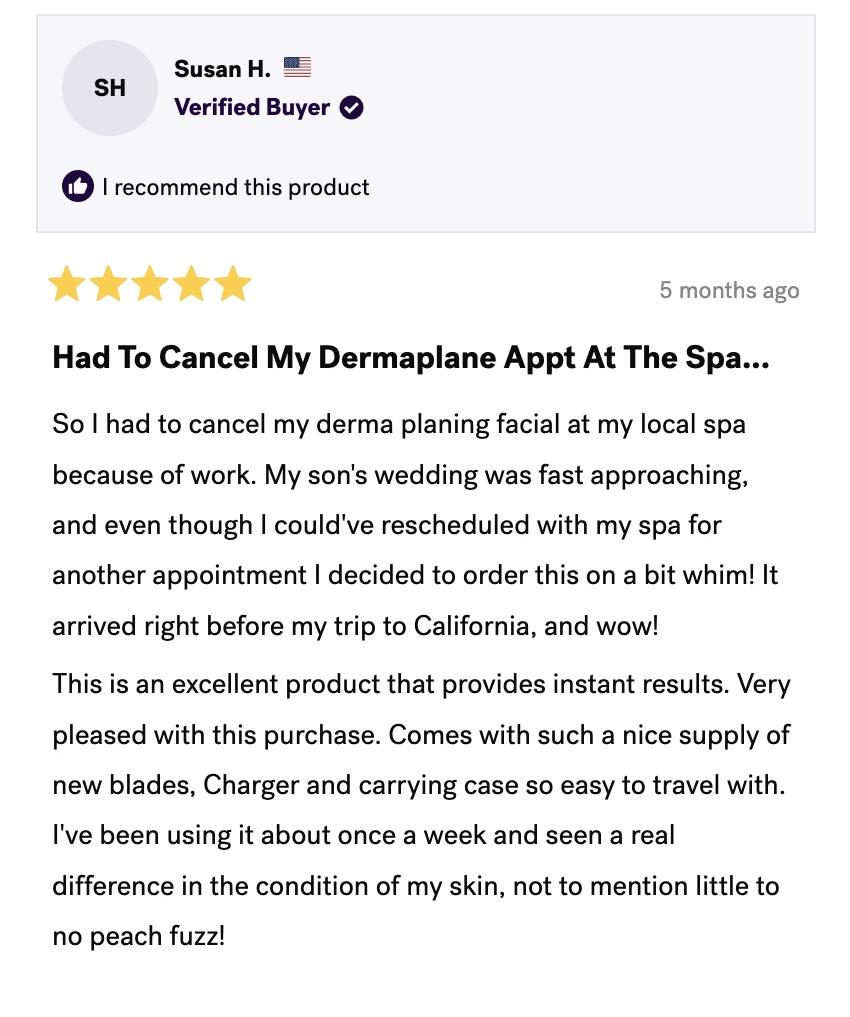
Task: Click the reviewer name Susan H.
Action: 222,68
